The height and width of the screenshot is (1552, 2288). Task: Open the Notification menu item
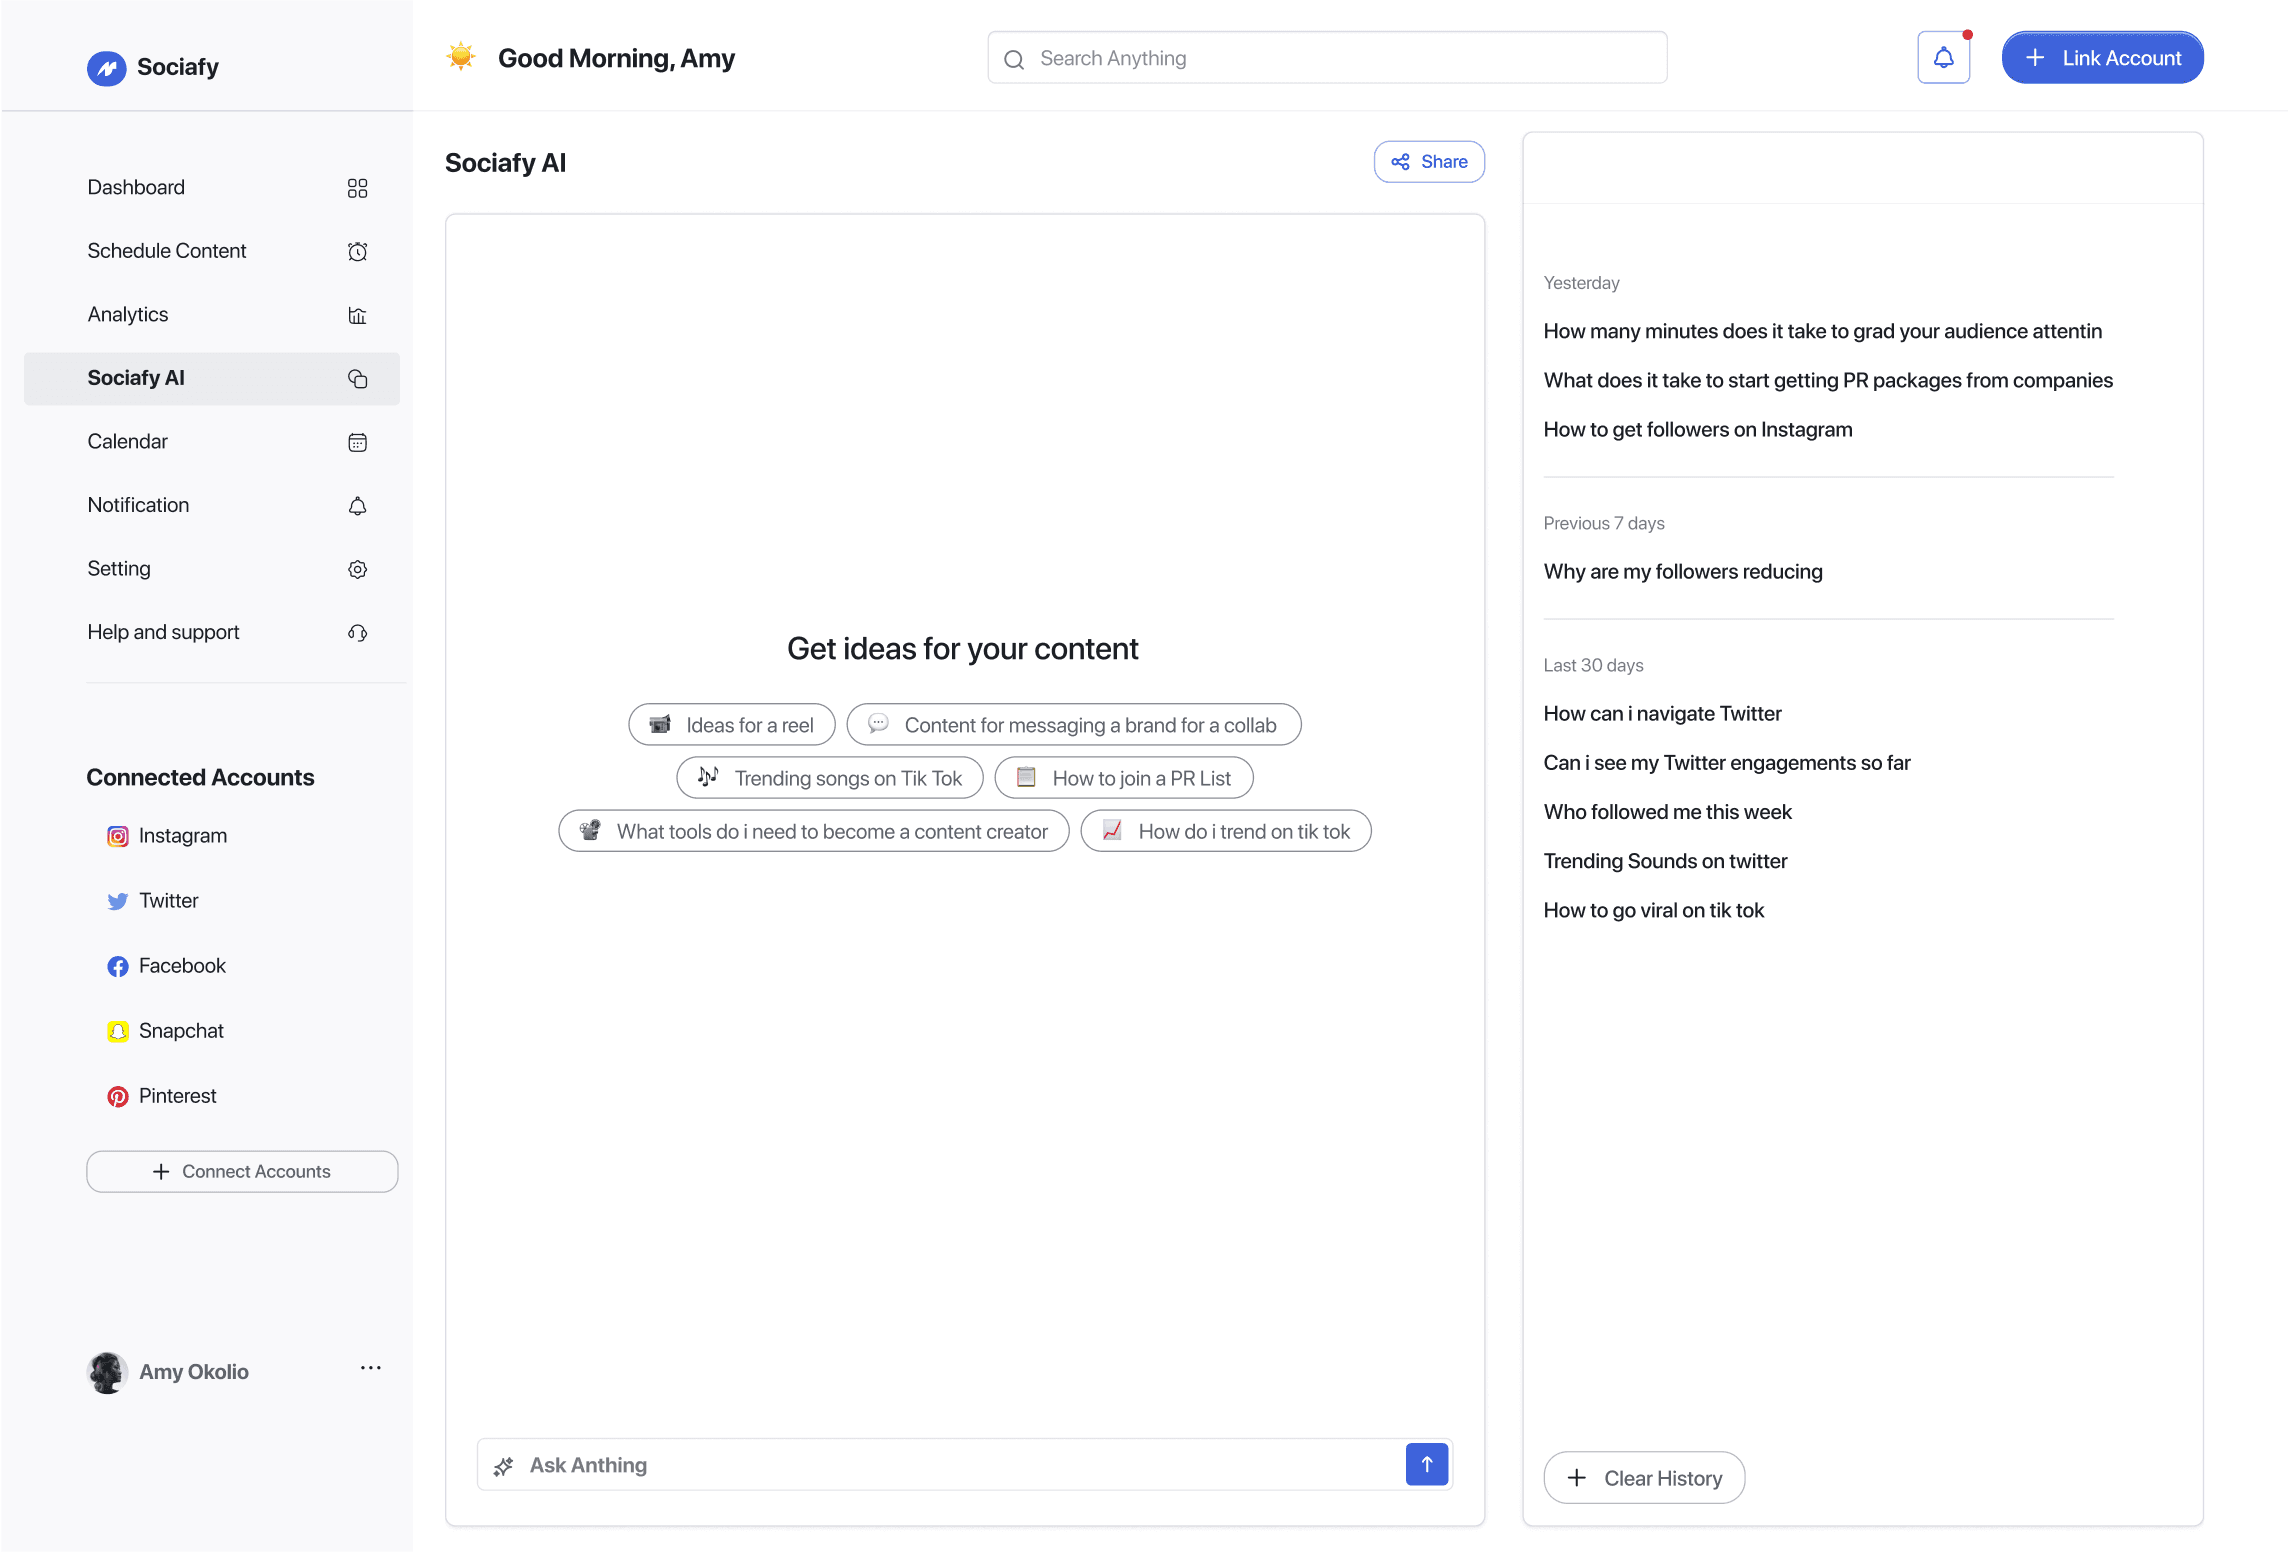138,505
